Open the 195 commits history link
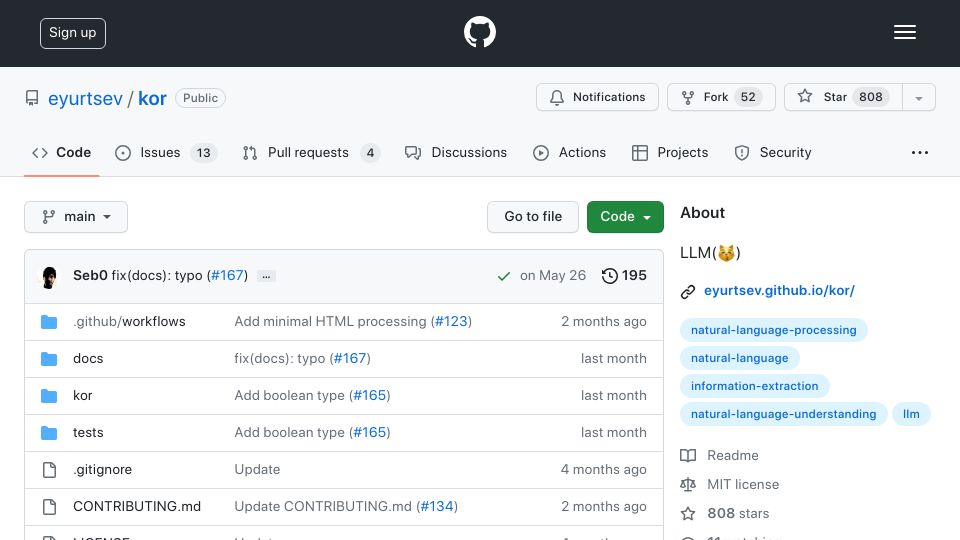This screenshot has height=540, width=960. (624, 276)
